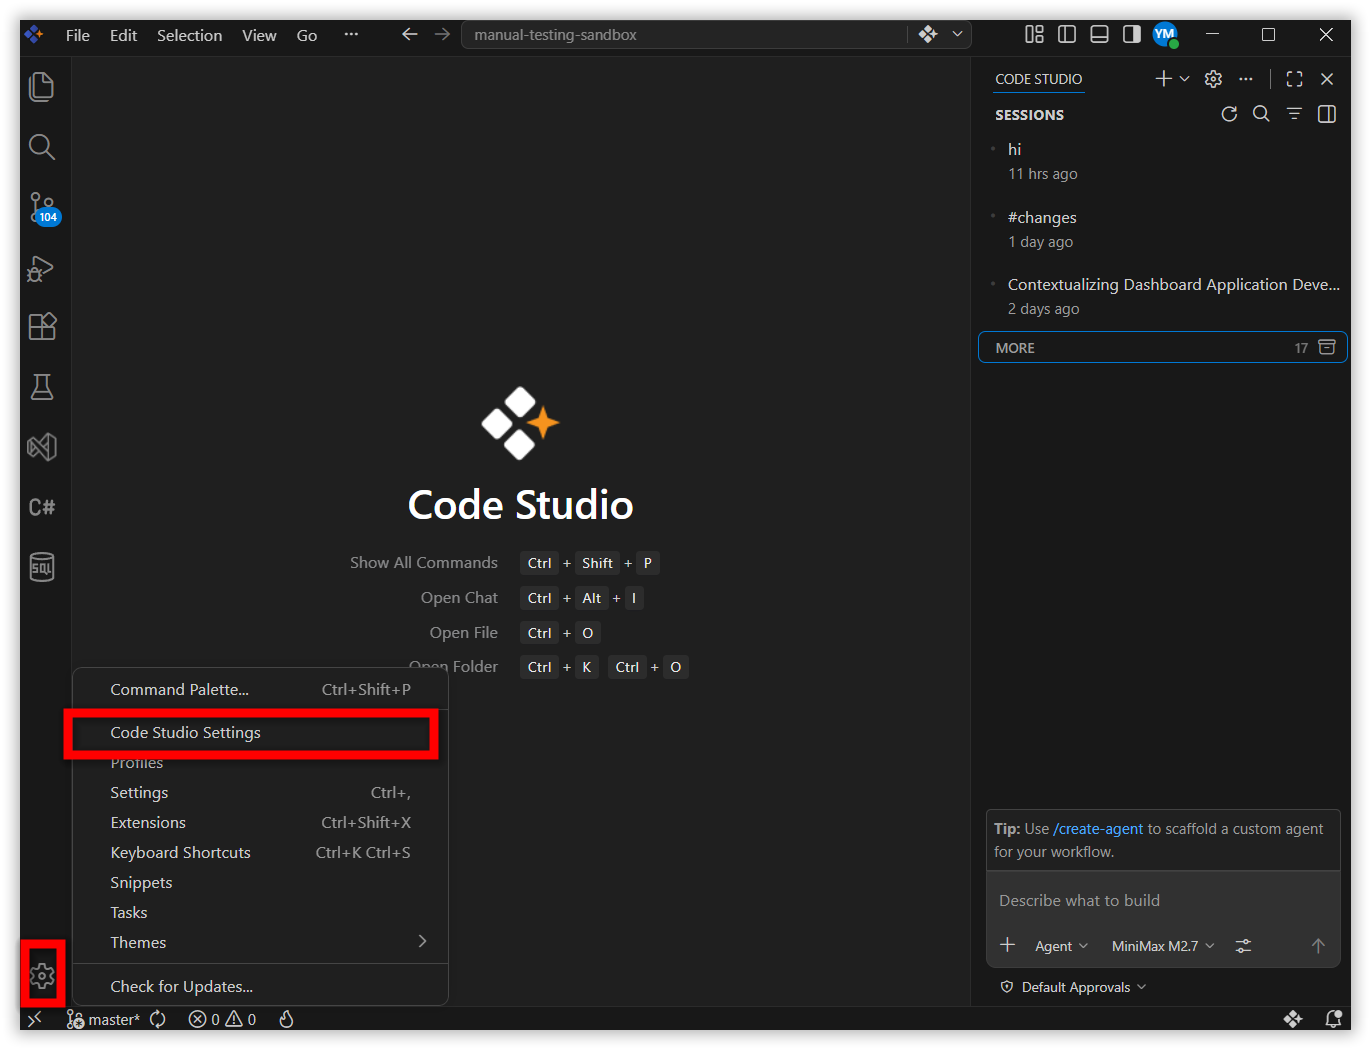Viewport: 1371px width, 1050px height.
Task: Open the overflow menu ellipsis
Action: coord(351,35)
